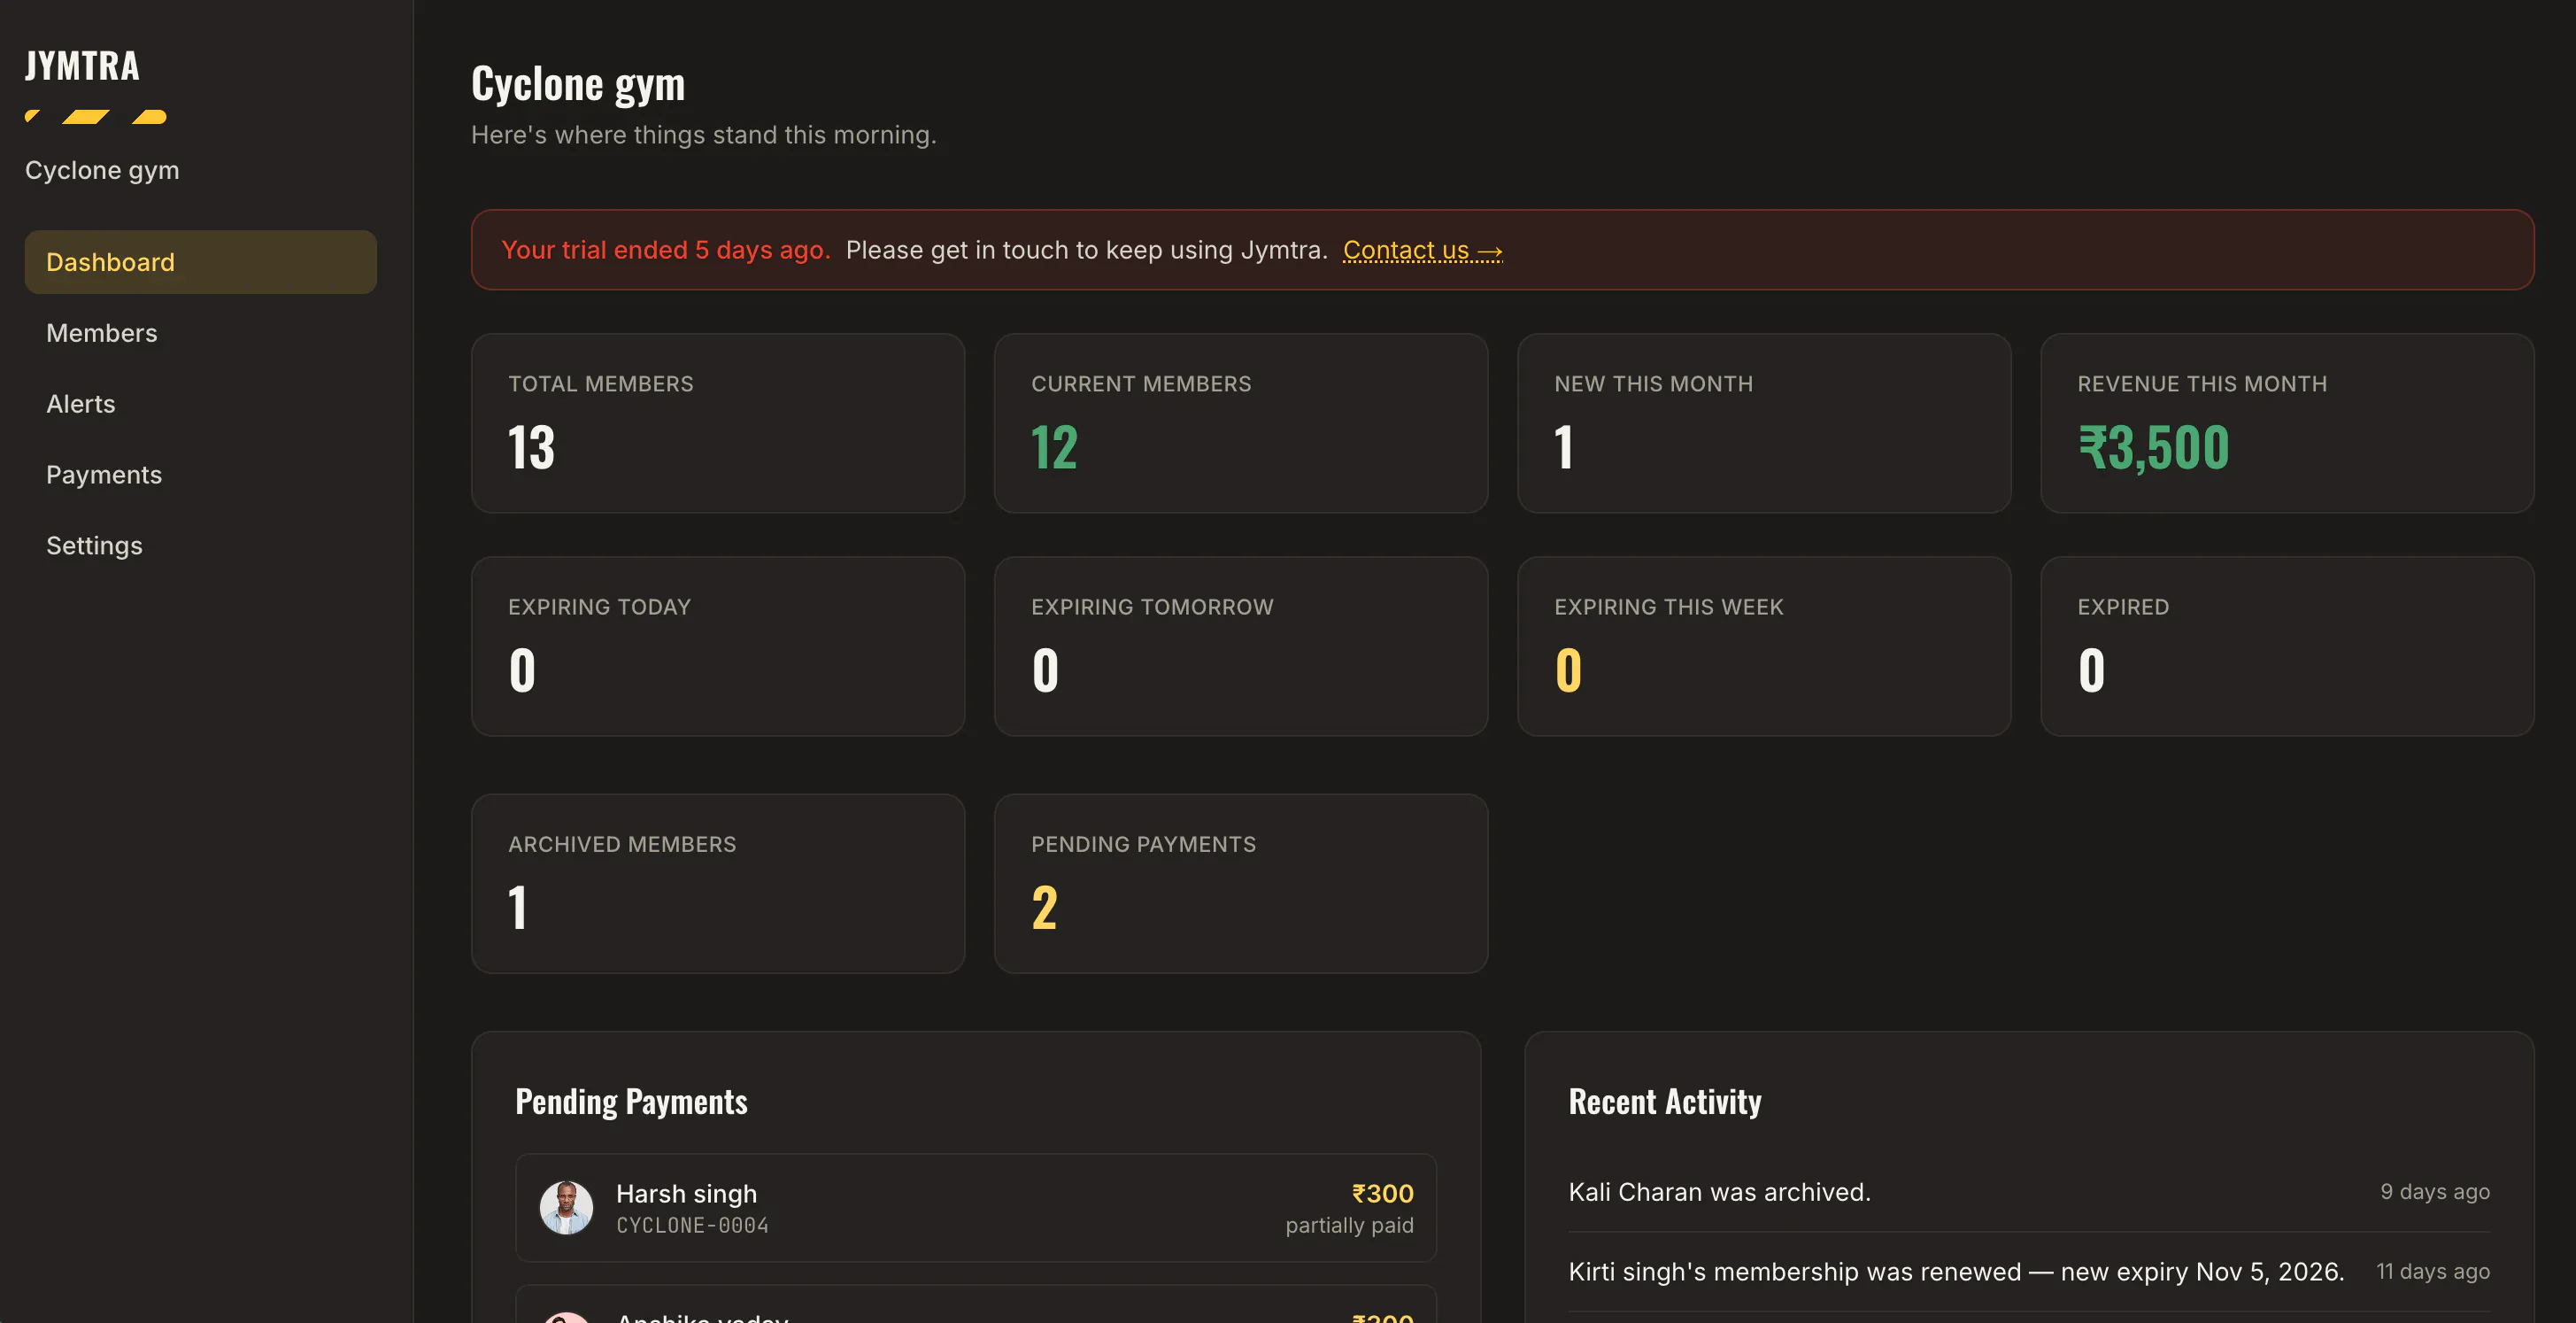Open the Total Members card
The image size is (2576, 1323).
point(718,423)
